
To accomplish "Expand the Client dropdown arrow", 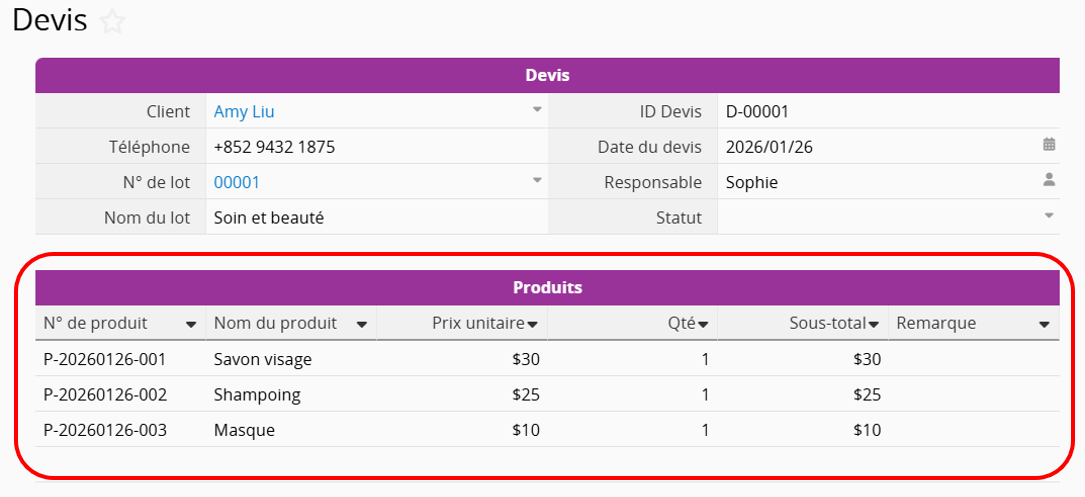I will point(537,110).
